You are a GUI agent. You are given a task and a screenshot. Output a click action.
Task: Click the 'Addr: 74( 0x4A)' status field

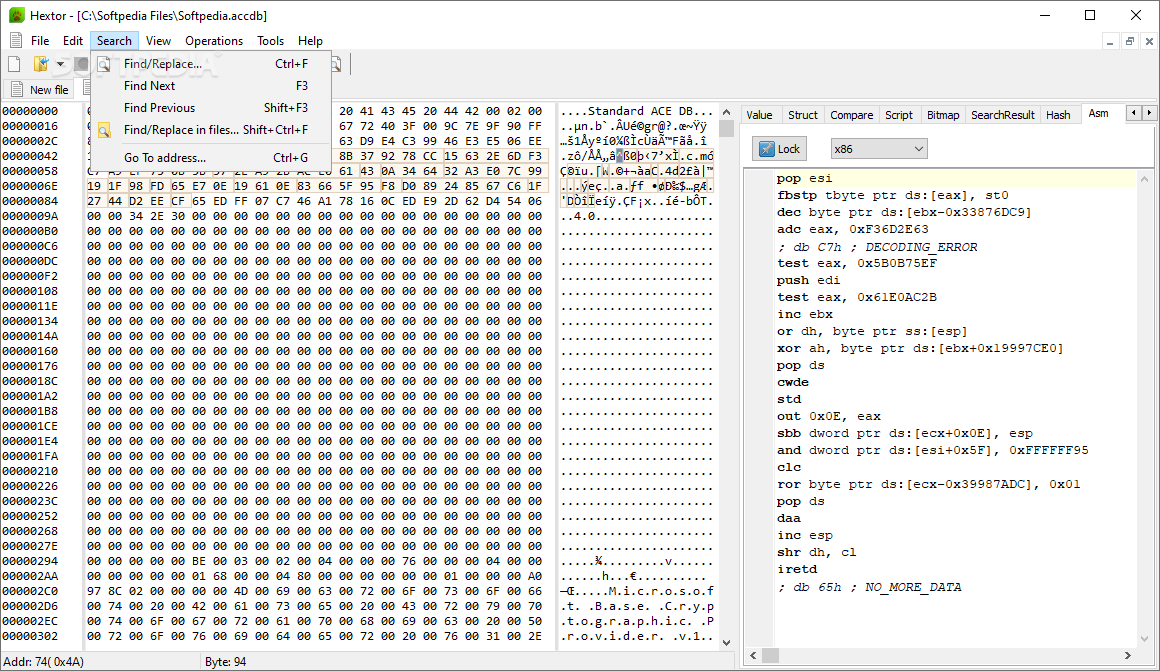44,662
